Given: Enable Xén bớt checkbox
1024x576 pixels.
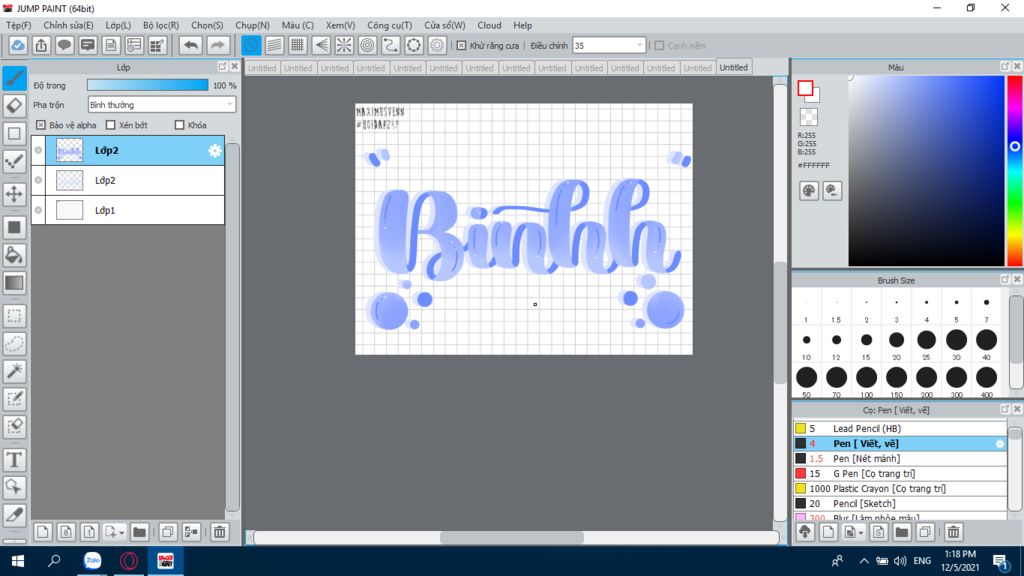Looking at the screenshot, I should [x=110, y=125].
